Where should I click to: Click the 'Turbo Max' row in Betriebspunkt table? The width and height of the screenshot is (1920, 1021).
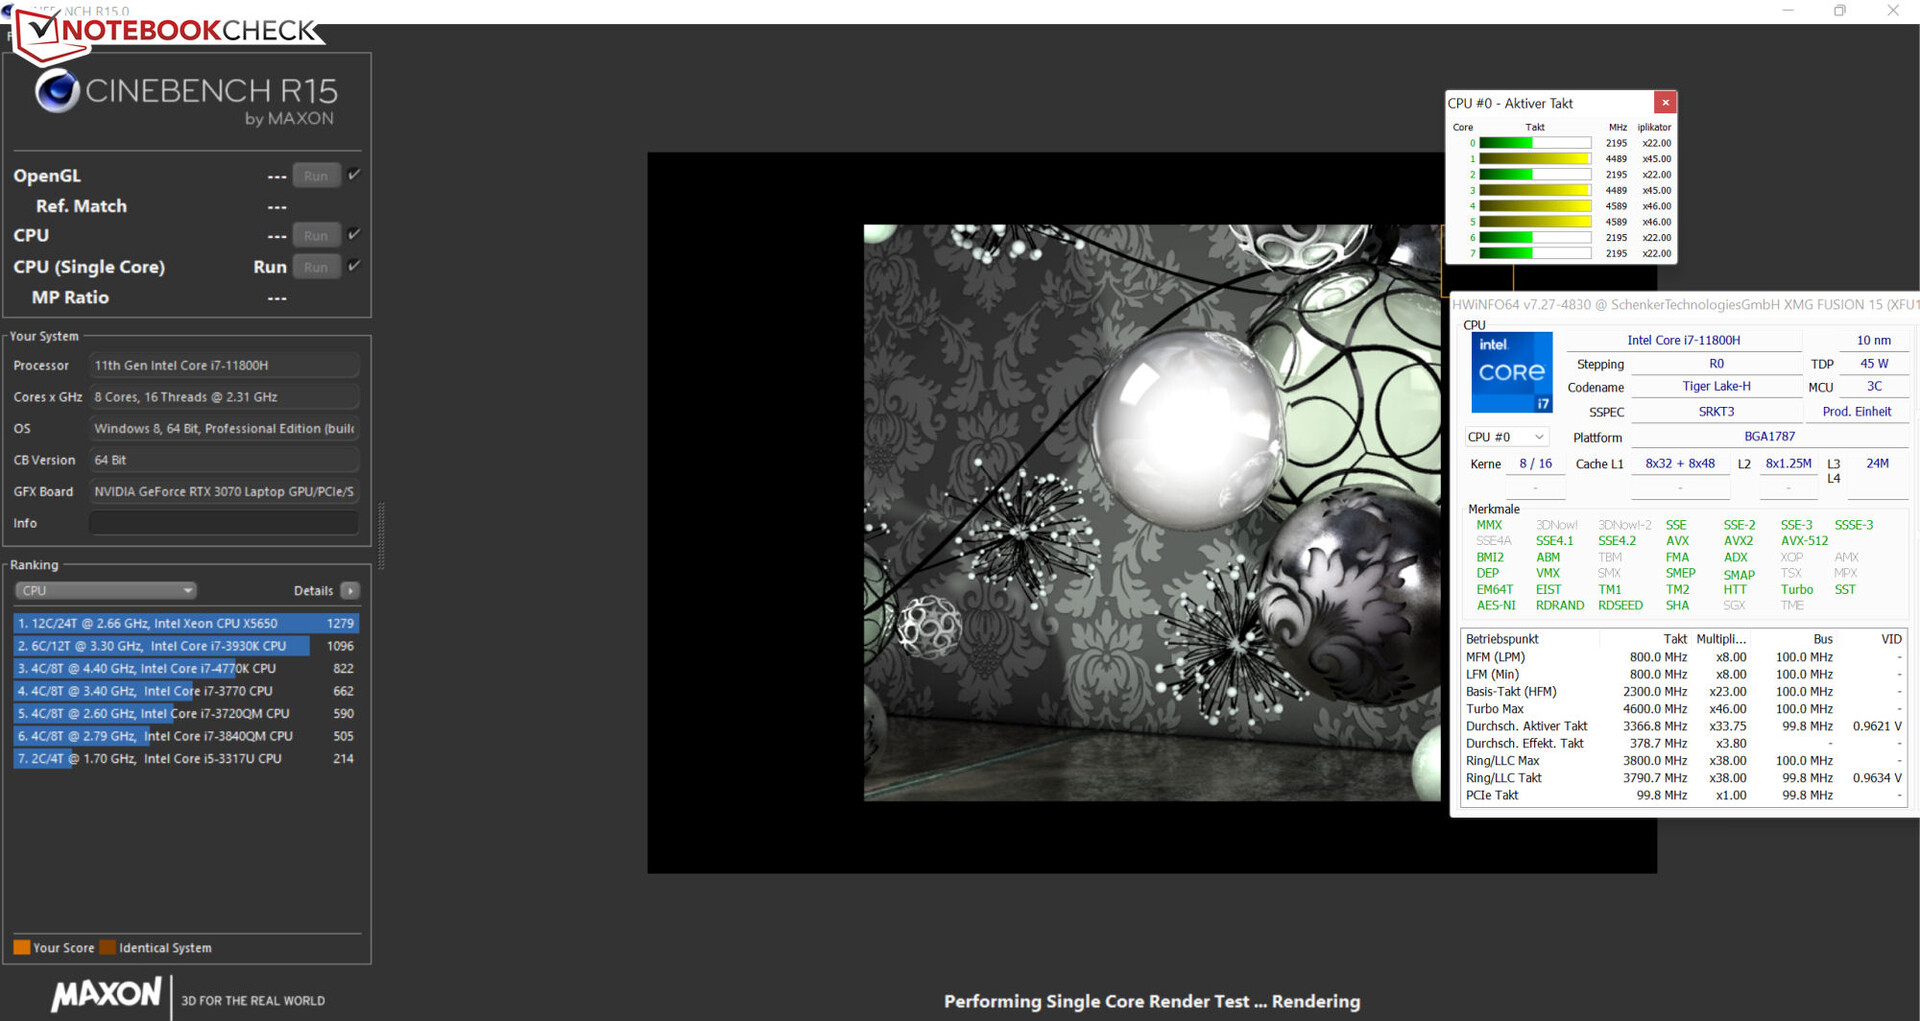coord(1683,709)
